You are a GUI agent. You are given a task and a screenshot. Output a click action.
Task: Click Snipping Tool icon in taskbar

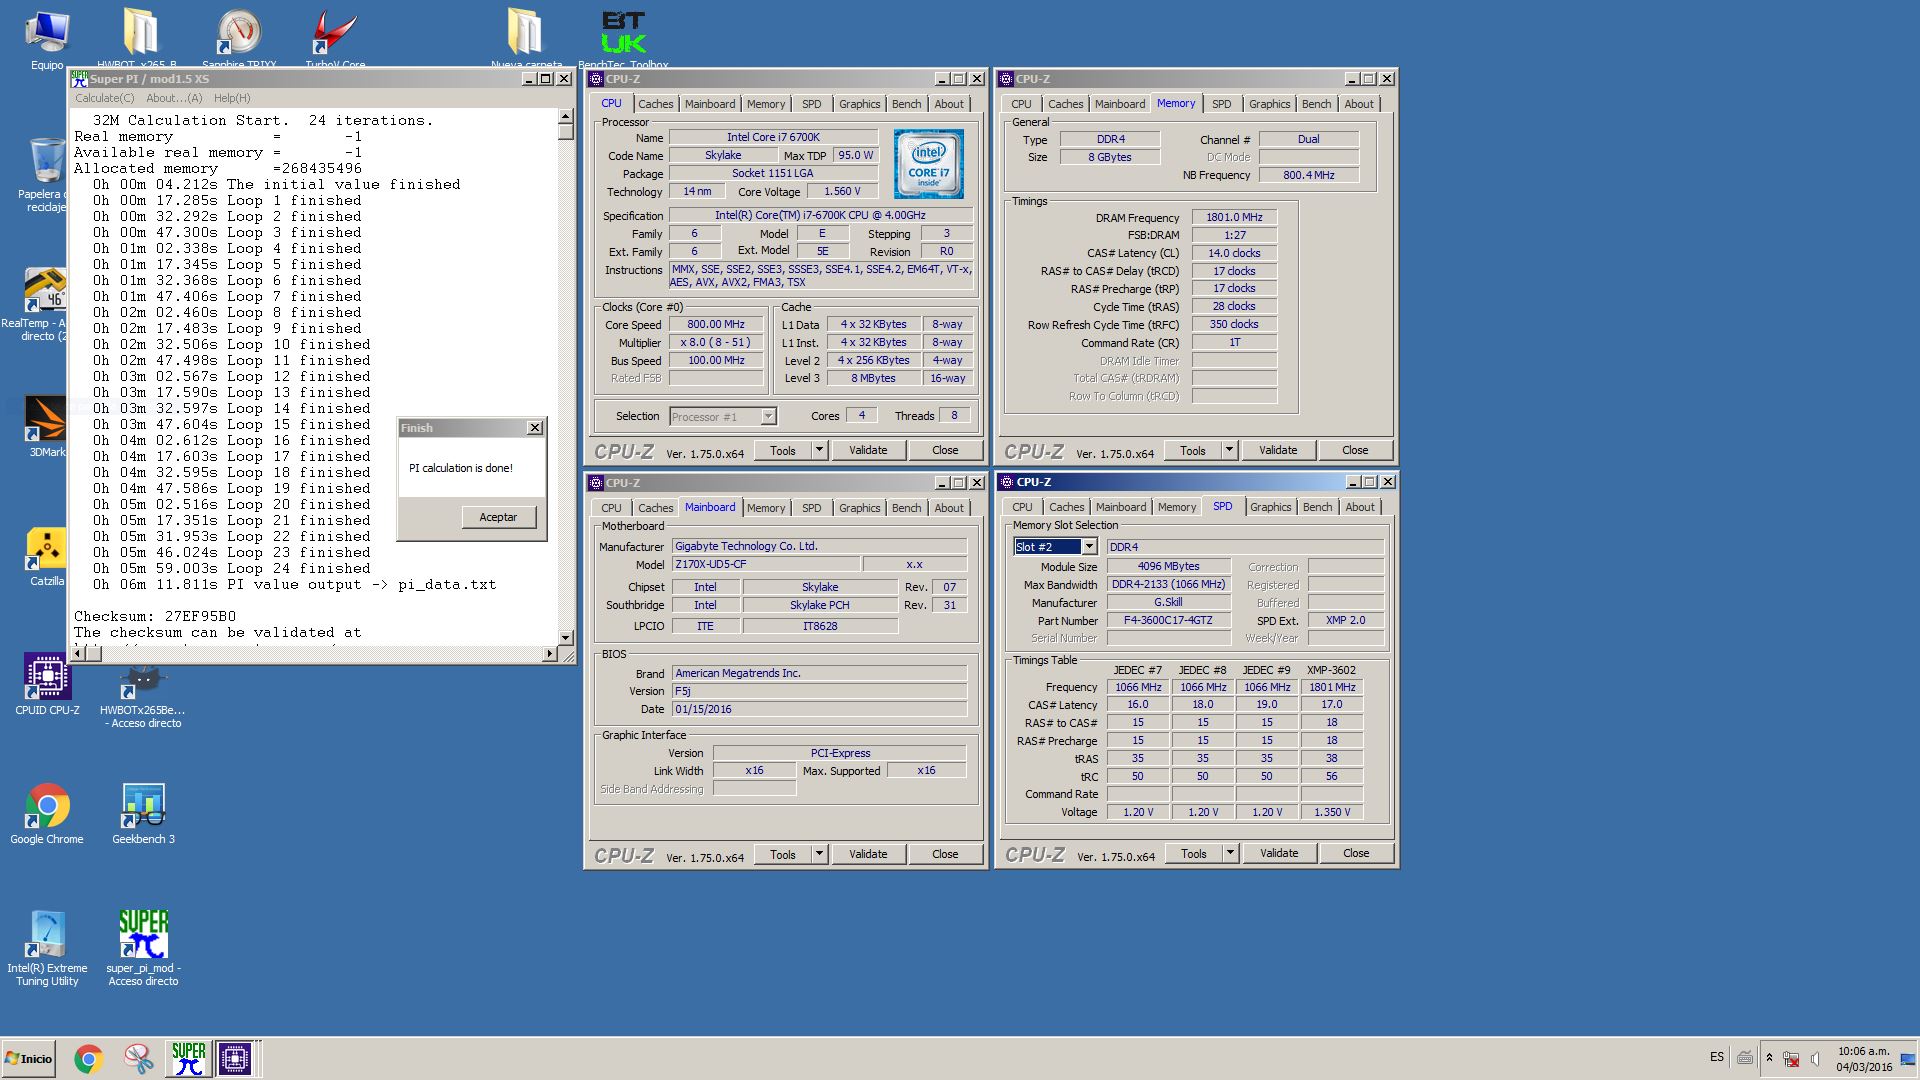coord(138,1059)
